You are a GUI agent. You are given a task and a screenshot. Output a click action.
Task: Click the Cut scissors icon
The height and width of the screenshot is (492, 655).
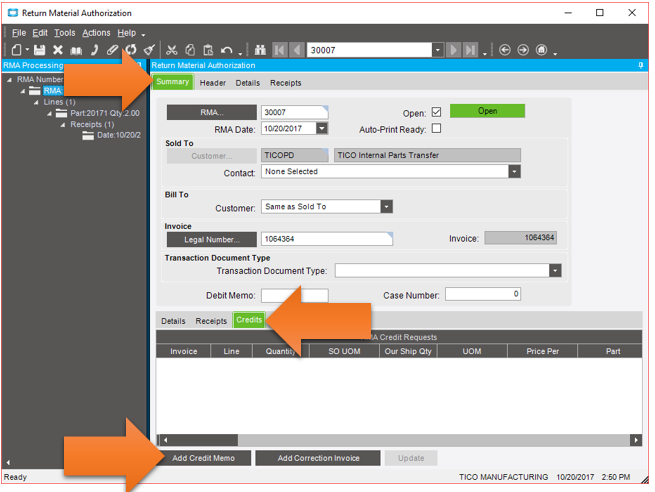tap(171, 50)
